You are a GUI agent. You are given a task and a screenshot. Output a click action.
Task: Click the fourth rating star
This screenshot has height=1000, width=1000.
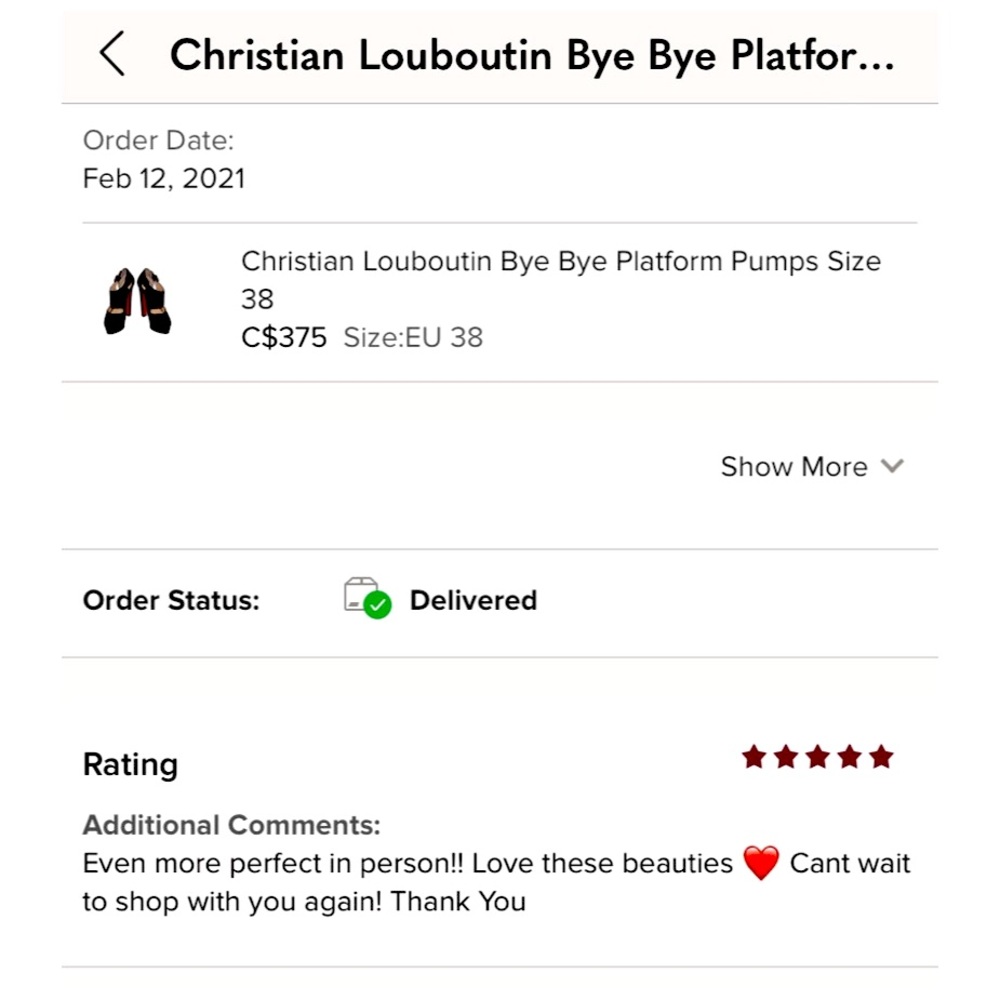click(850, 758)
